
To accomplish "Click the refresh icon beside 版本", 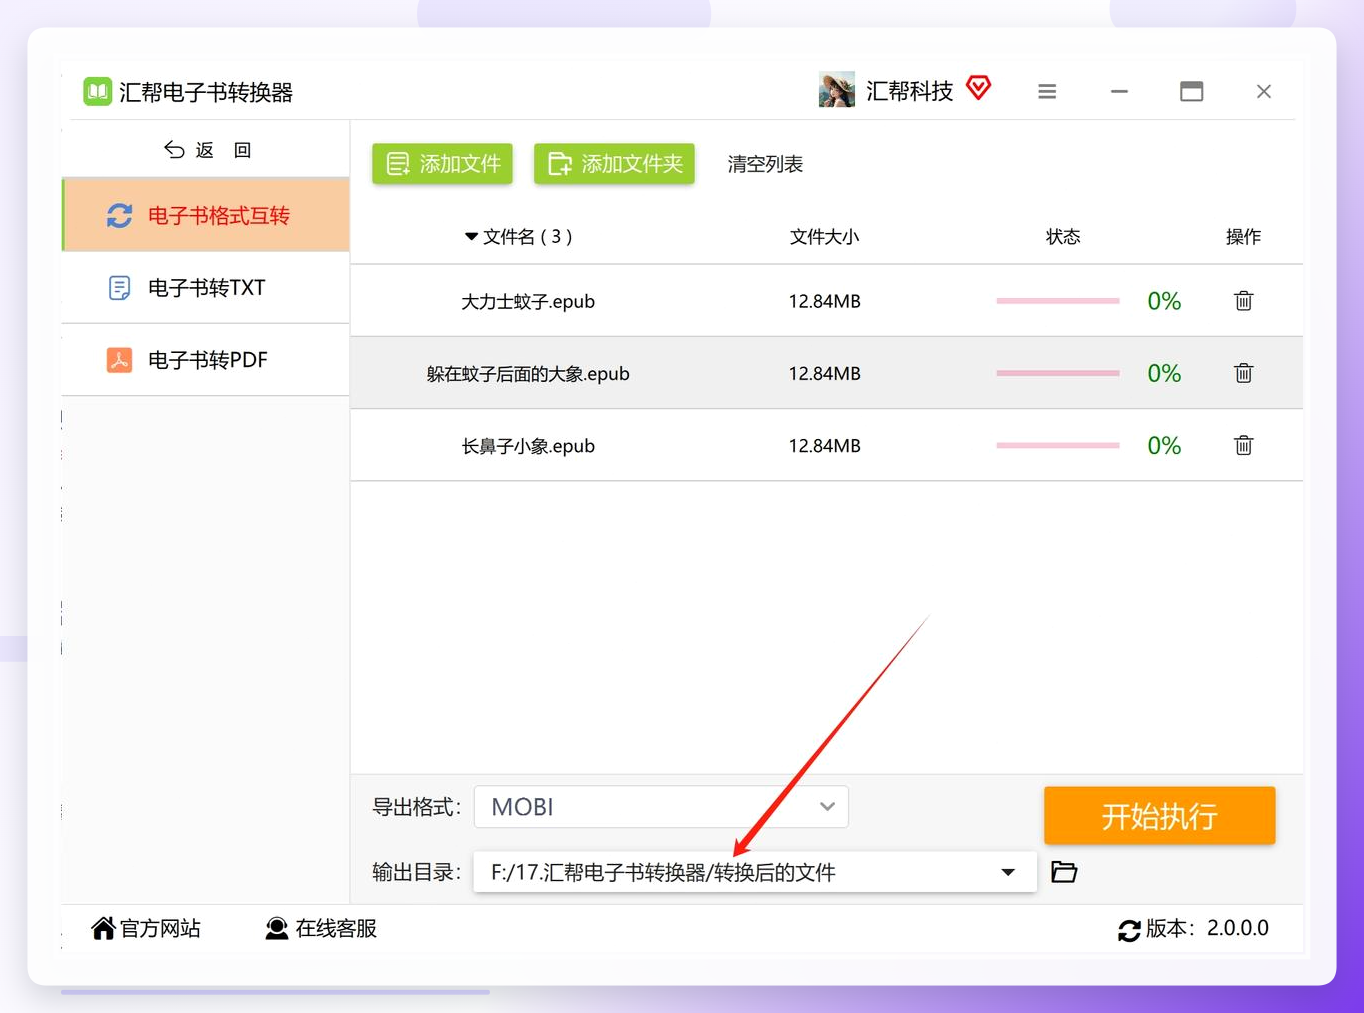I will pos(1129,930).
